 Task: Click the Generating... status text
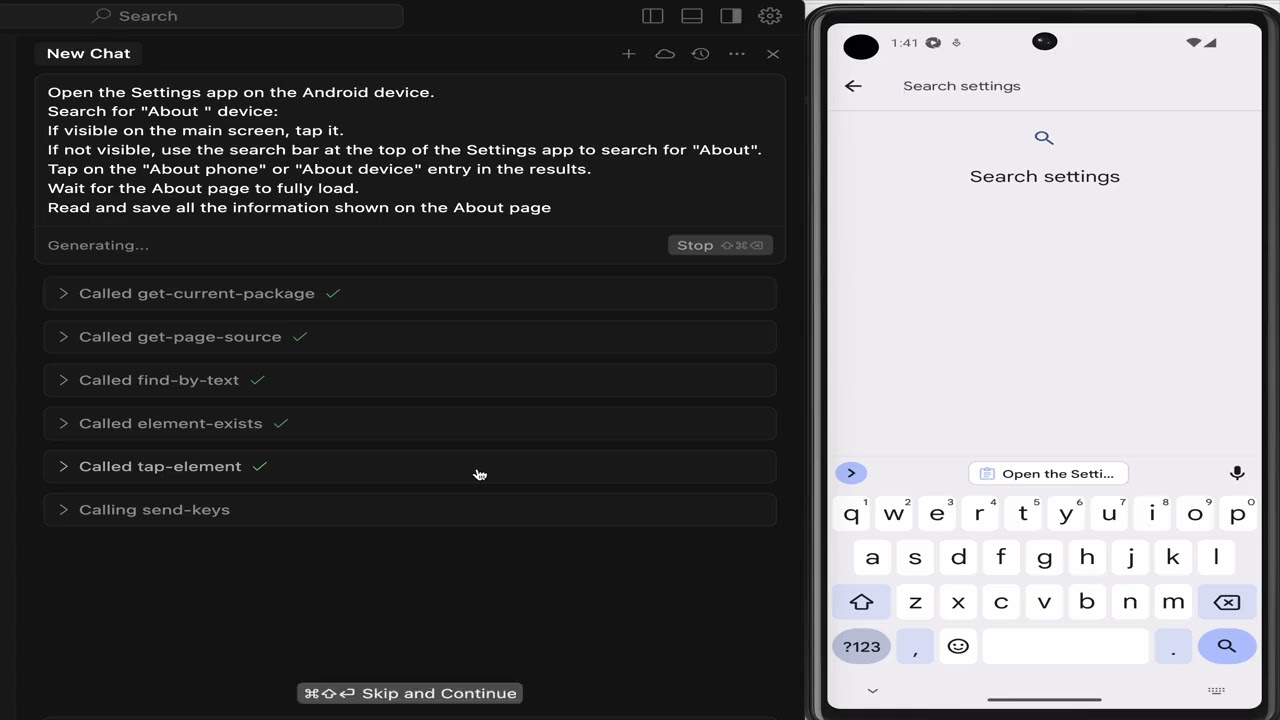point(98,245)
